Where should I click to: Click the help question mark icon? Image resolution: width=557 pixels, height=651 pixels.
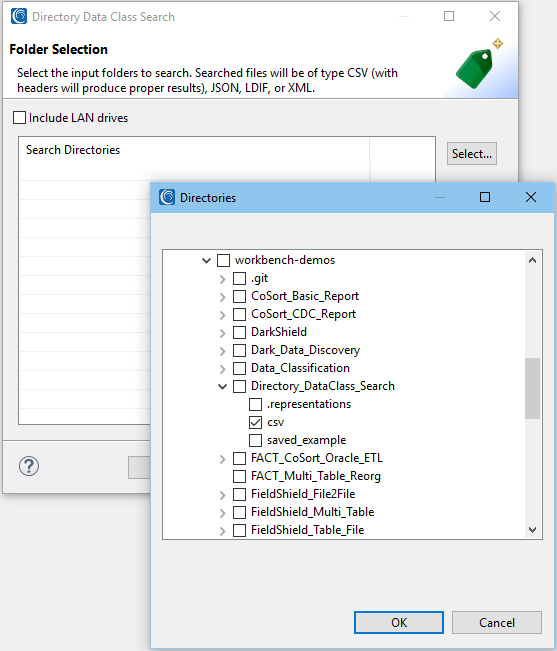29,466
